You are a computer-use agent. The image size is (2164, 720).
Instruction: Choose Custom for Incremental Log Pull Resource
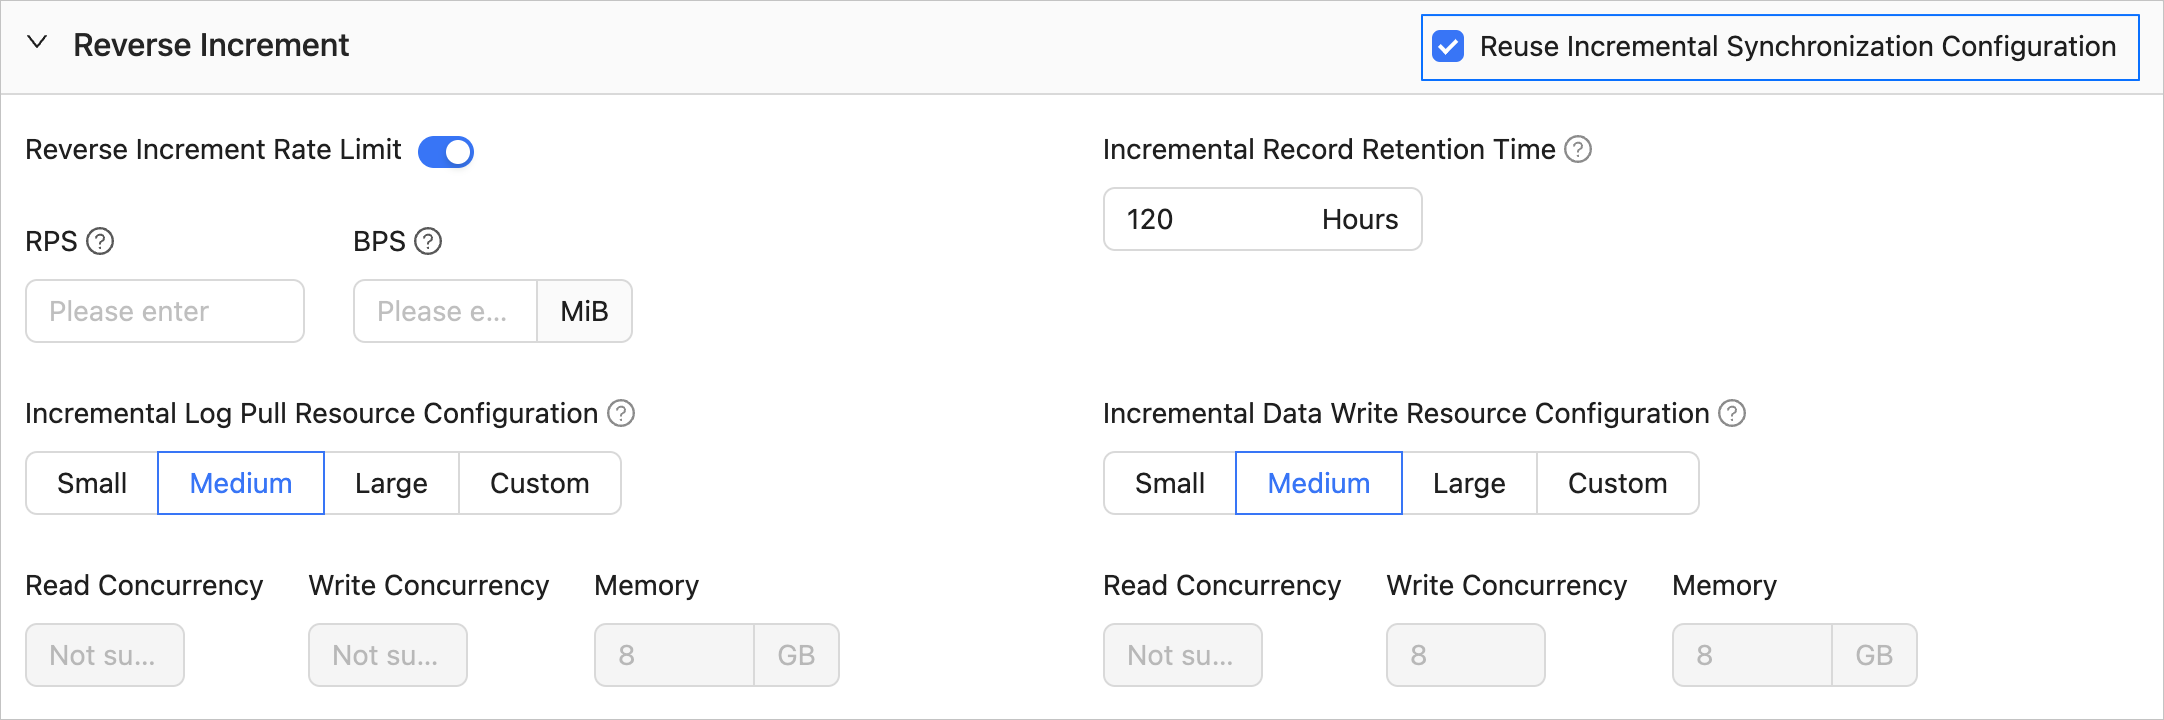click(539, 483)
